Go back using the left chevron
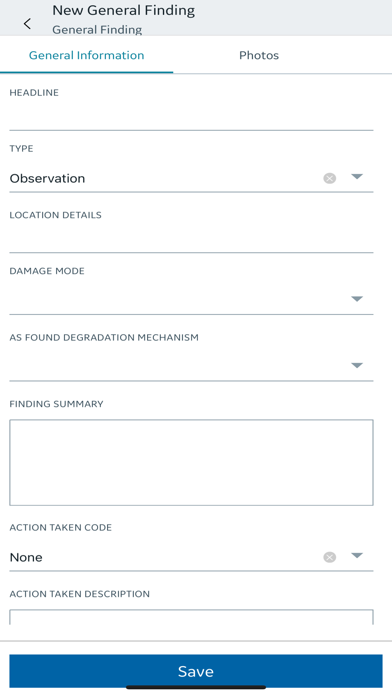This screenshot has width=392, height=696. (x=28, y=24)
